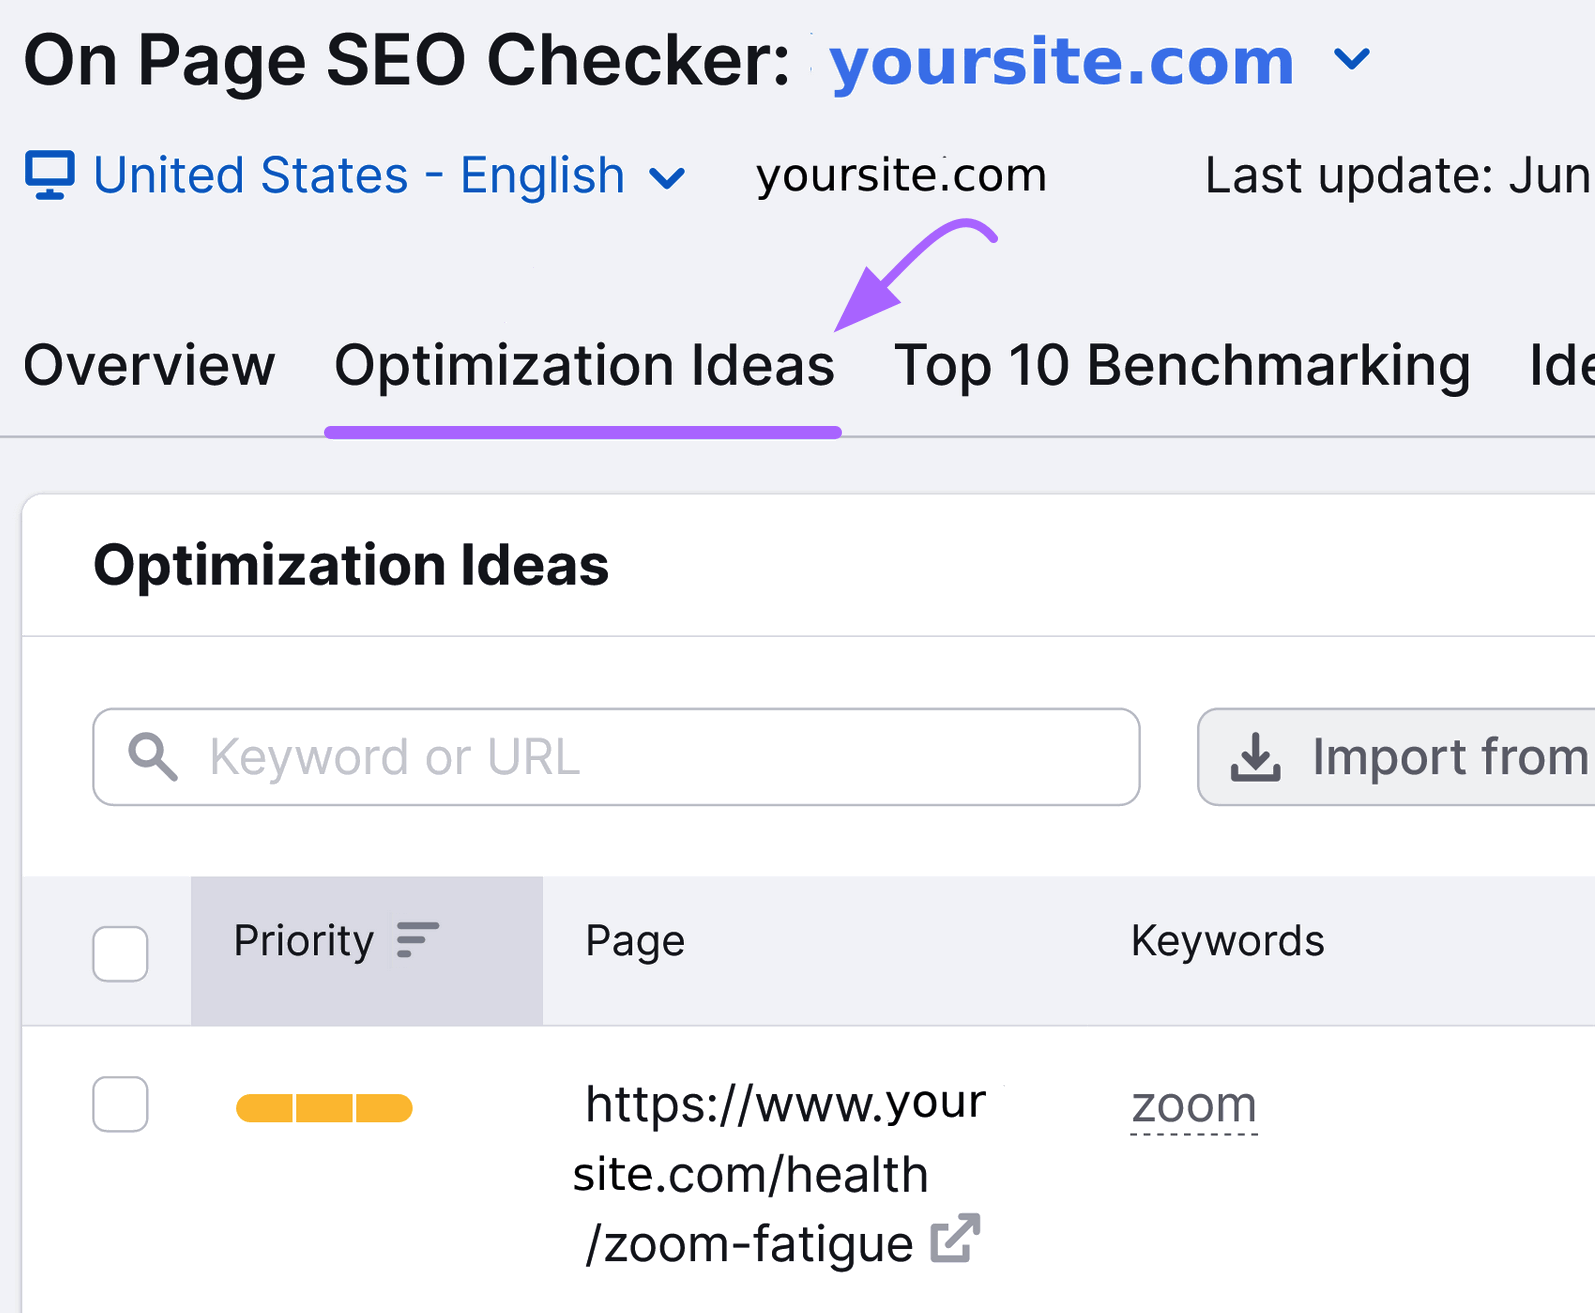The height and width of the screenshot is (1313, 1595).
Task: Open the zoom keyword link
Action: coord(1193,1105)
